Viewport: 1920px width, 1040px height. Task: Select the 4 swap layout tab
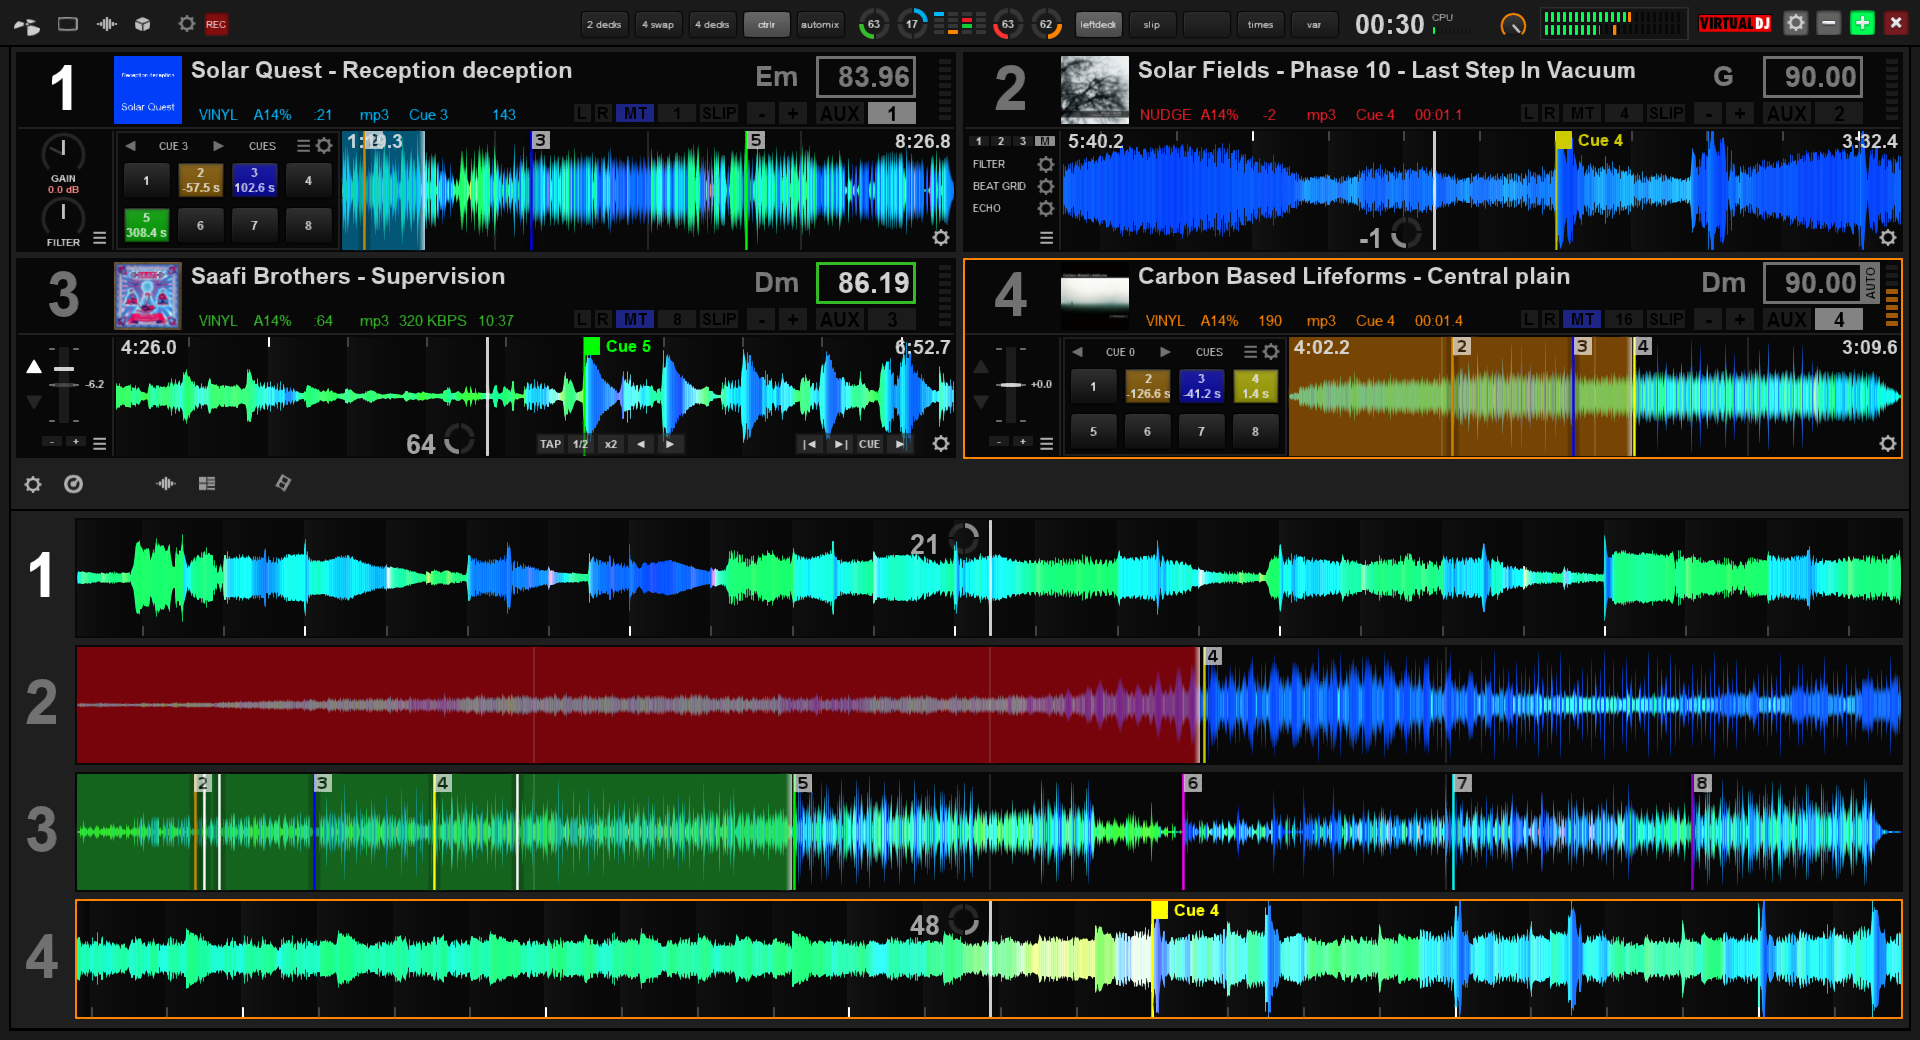tap(657, 24)
